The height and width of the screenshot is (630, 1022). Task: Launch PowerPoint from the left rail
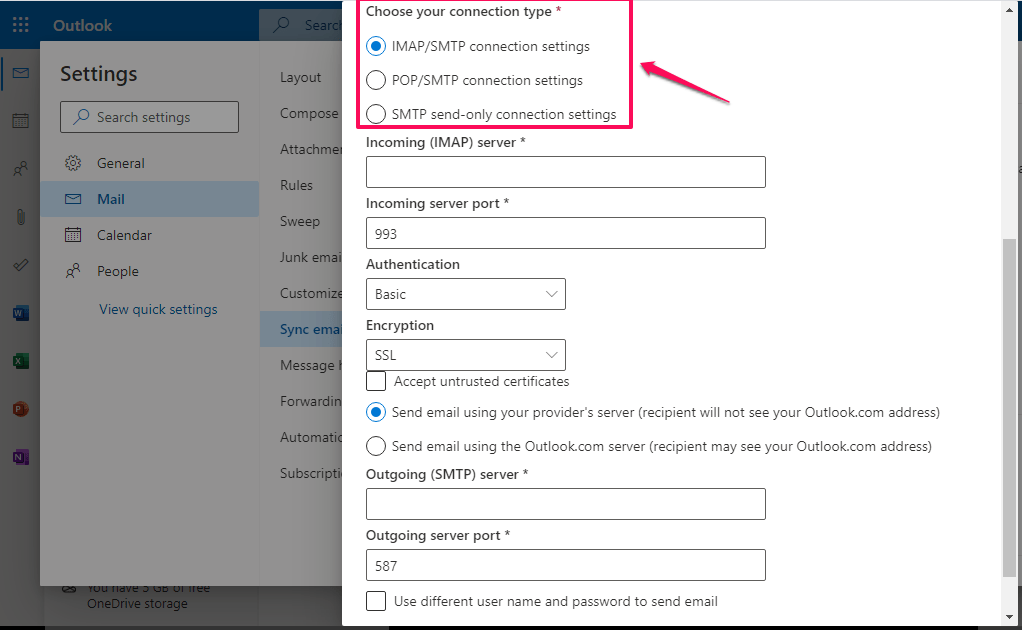20,408
